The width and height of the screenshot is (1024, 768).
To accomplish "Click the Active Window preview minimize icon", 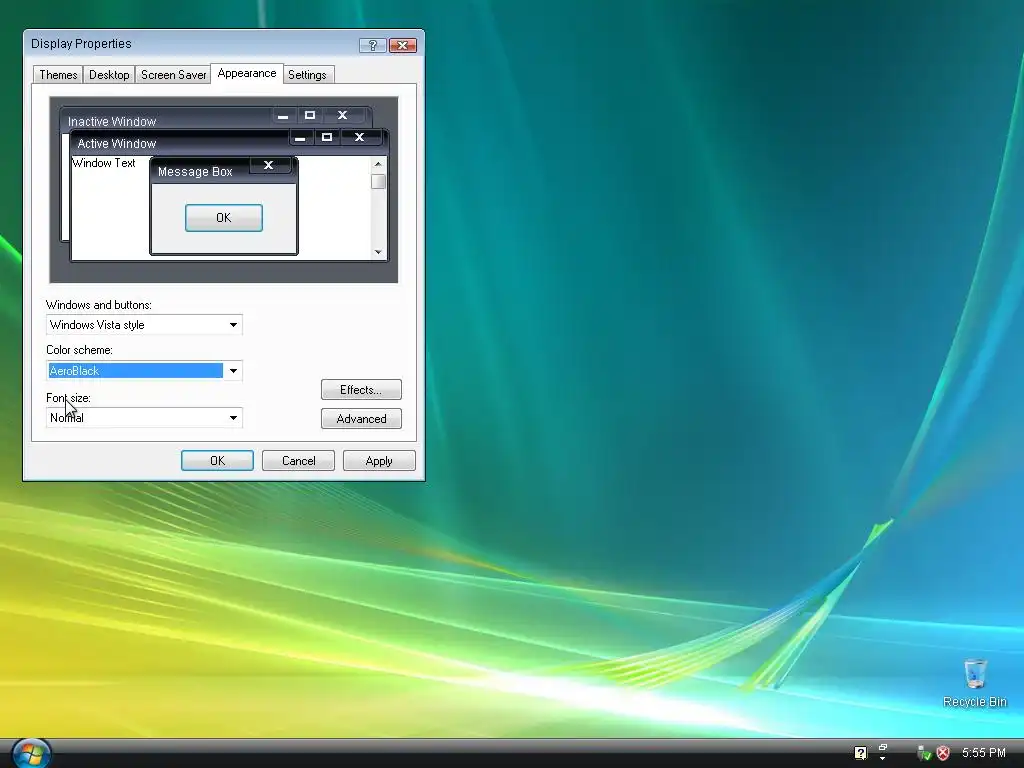I will tap(300, 137).
